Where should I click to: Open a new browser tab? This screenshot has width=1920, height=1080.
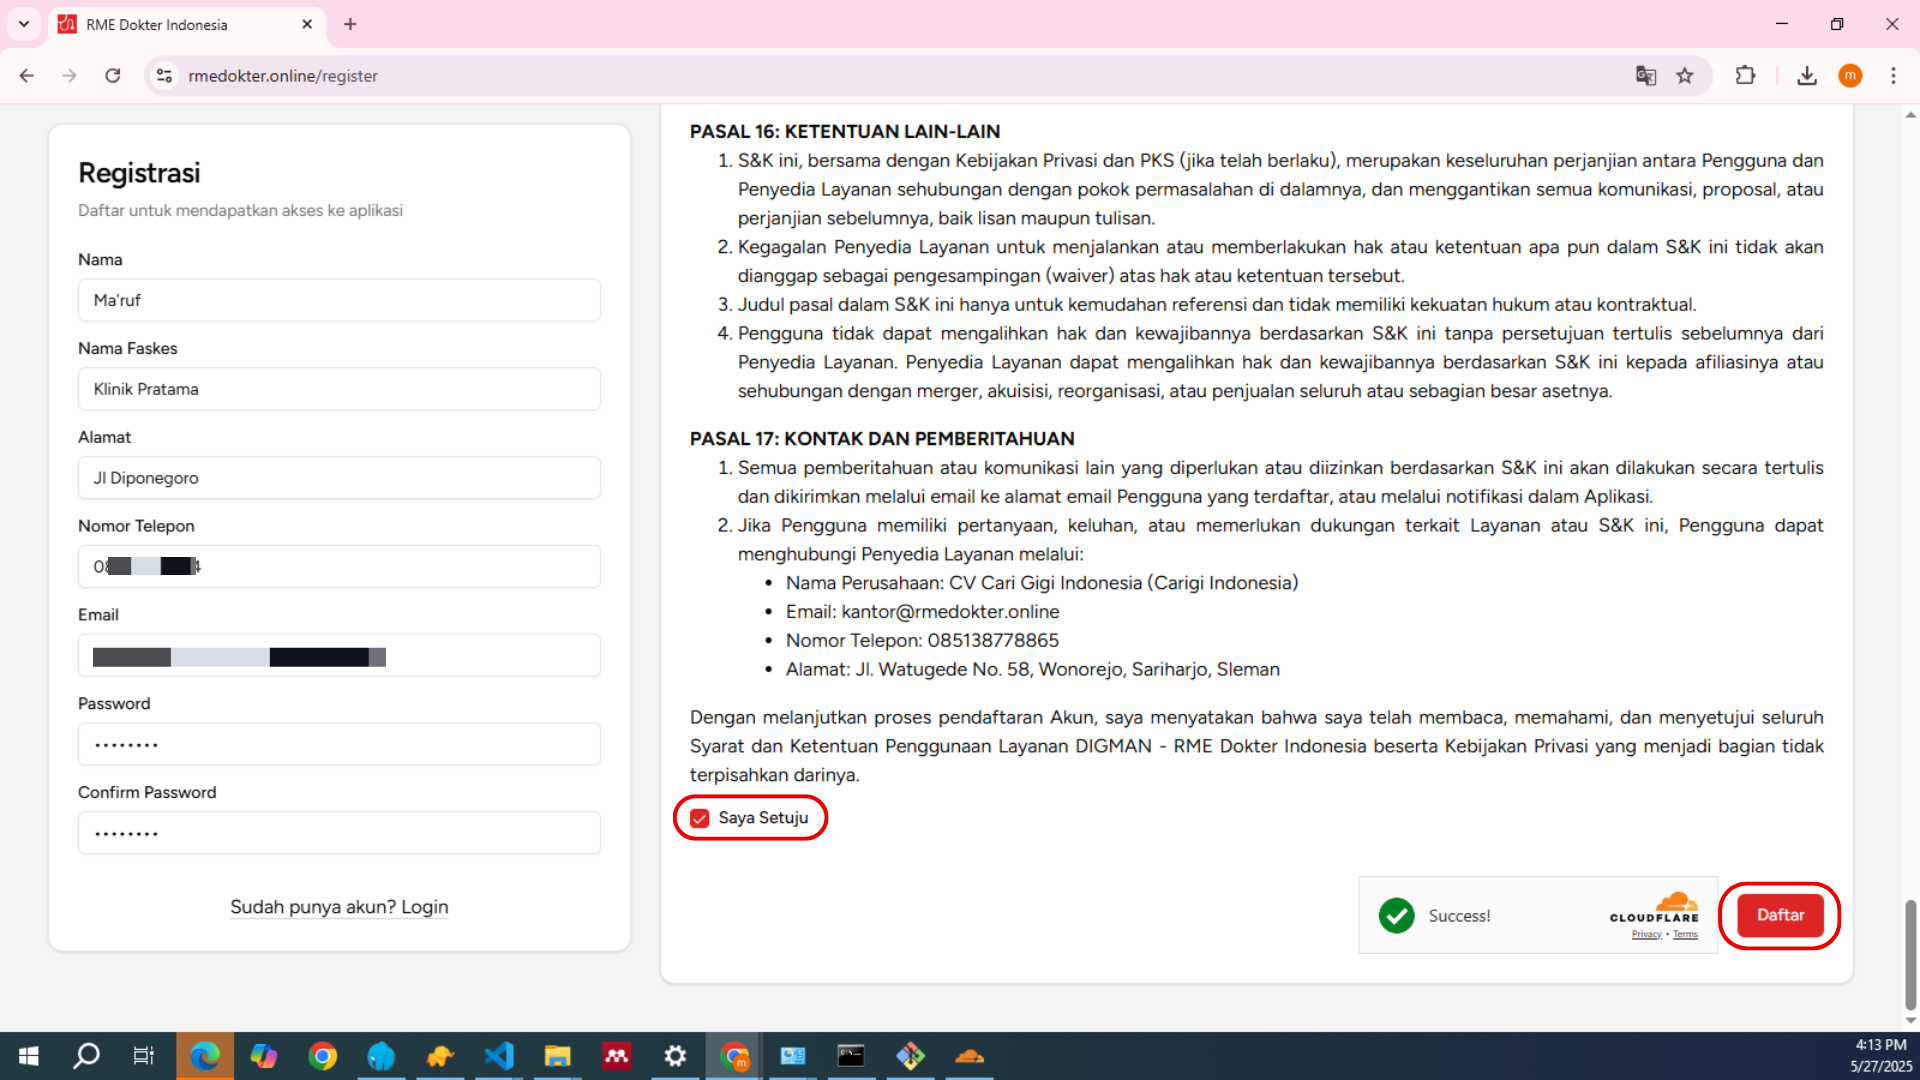(350, 24)
